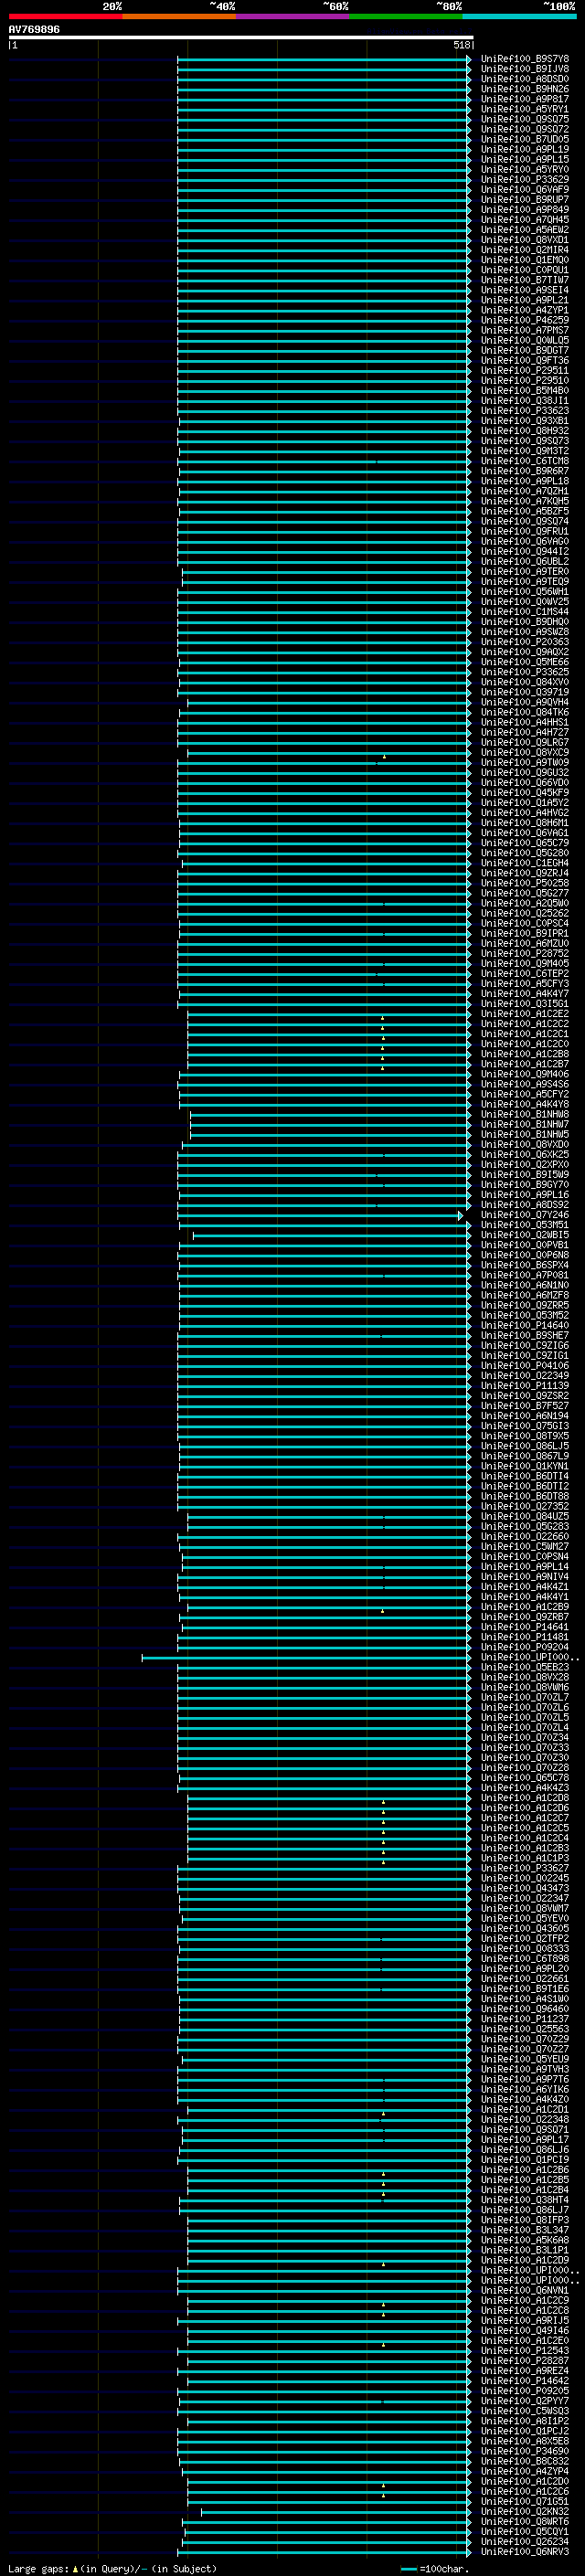This screenshot has height=2576, width=585.
Task: Open hit UniRef100_B9HN26
Action: coord(524,89)
